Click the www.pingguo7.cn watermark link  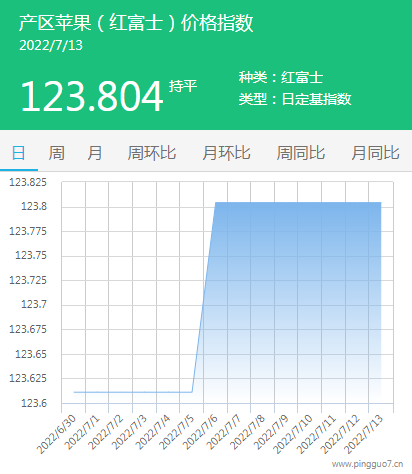(368, 464)
